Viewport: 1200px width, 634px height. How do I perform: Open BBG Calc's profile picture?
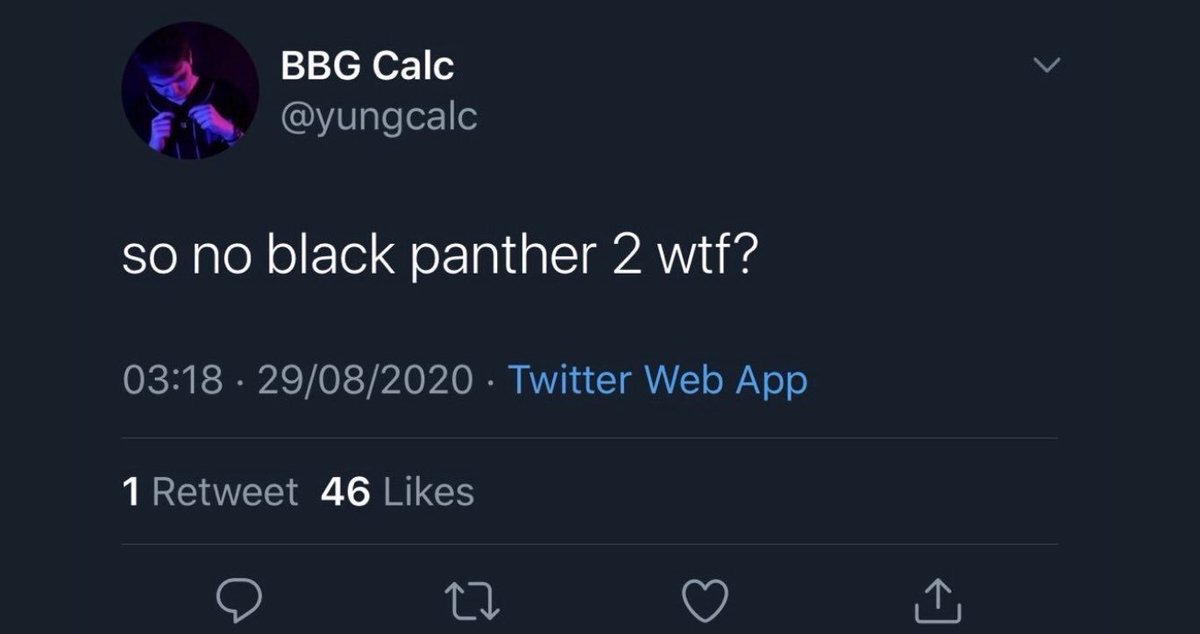190,91
